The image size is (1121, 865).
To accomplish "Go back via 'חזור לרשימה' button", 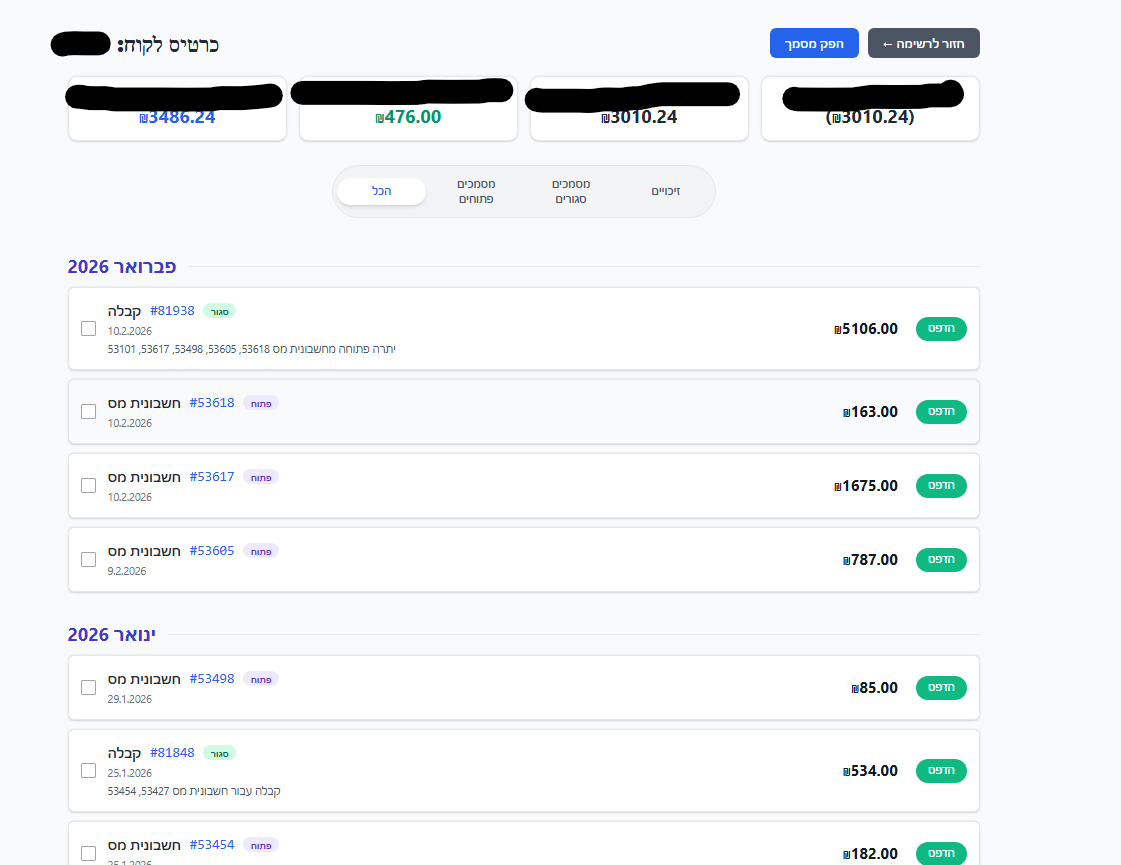I will click(x=923, y=43).
